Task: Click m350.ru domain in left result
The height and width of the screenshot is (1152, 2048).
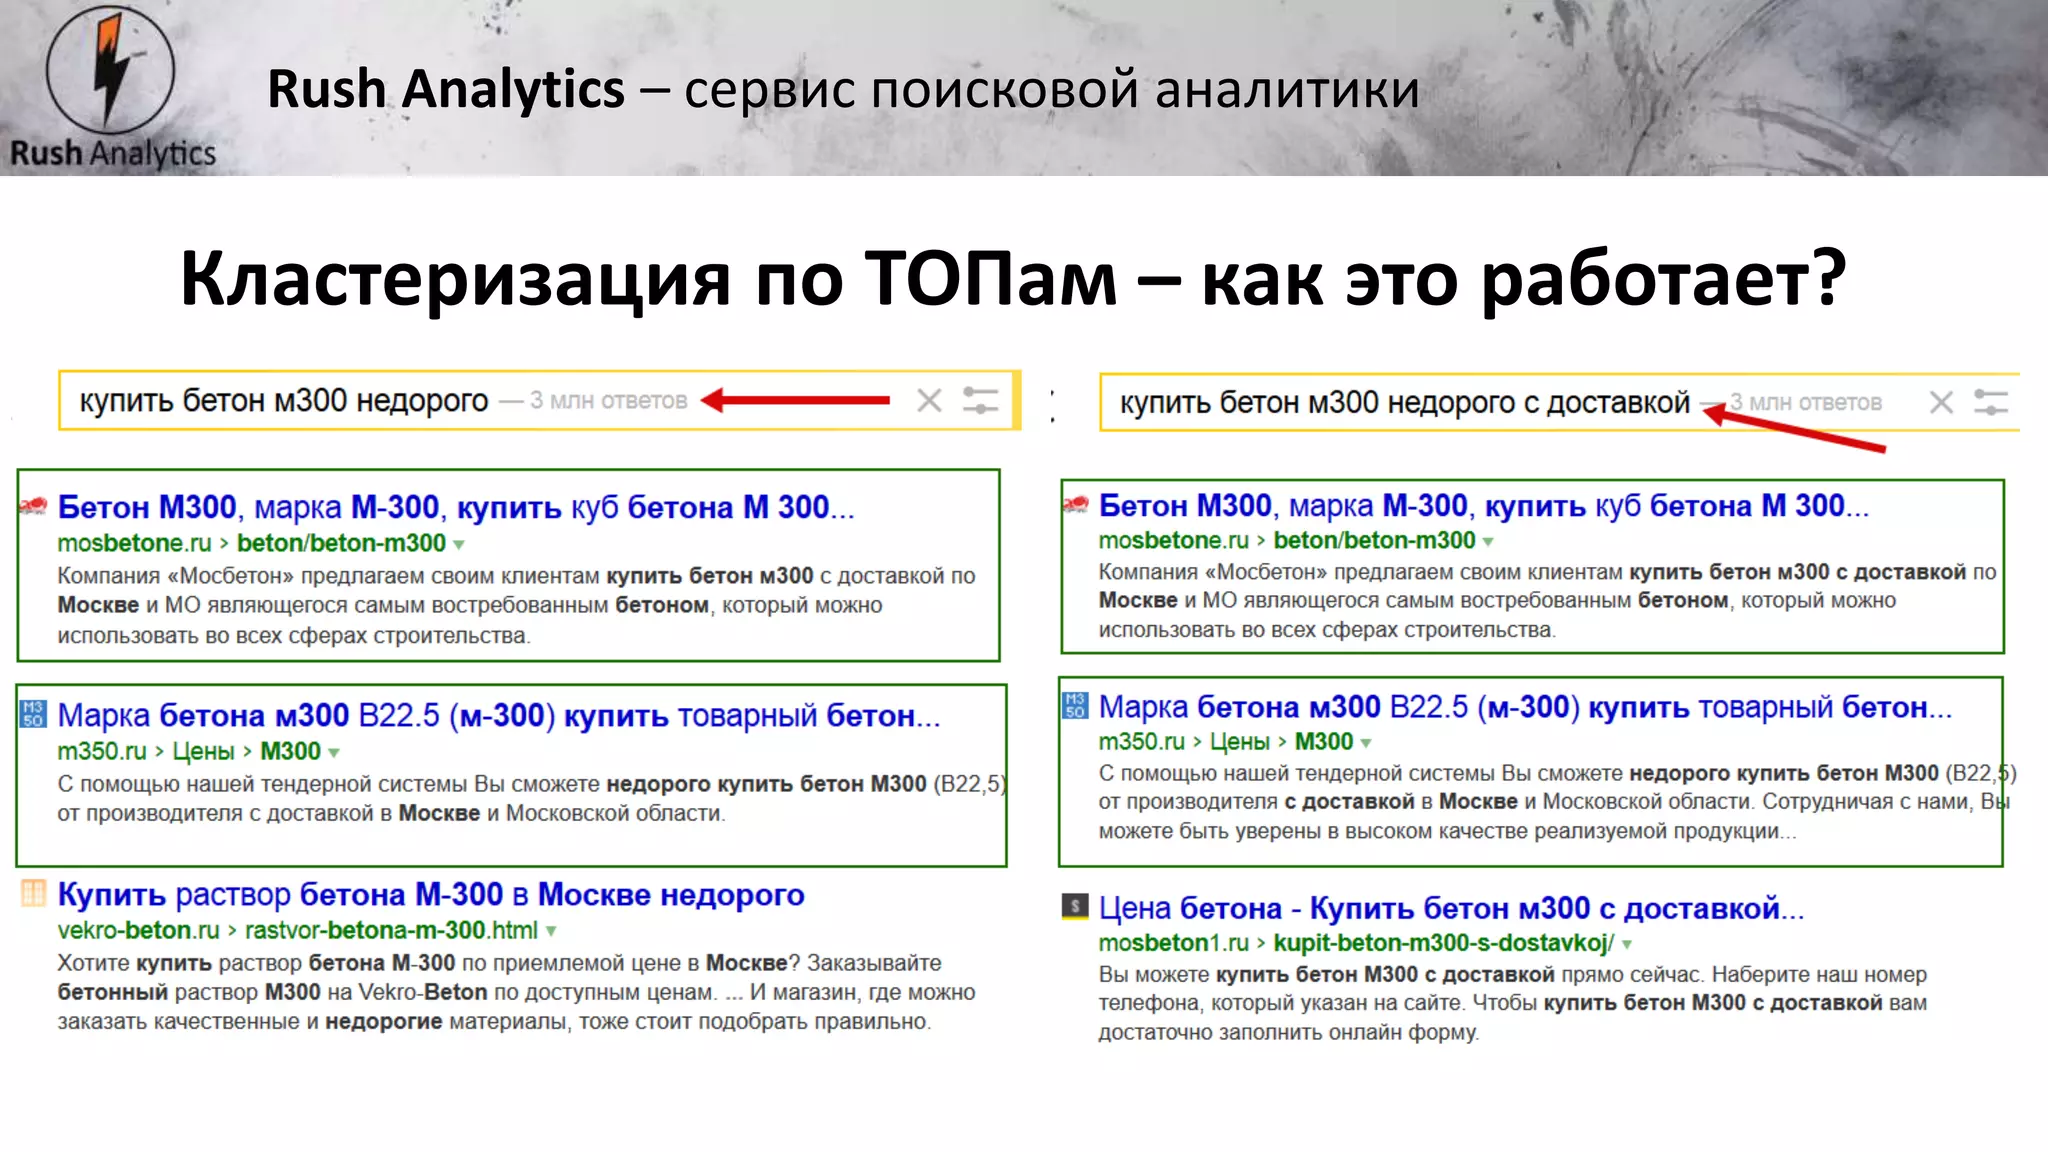Action: tap(102, 751)
